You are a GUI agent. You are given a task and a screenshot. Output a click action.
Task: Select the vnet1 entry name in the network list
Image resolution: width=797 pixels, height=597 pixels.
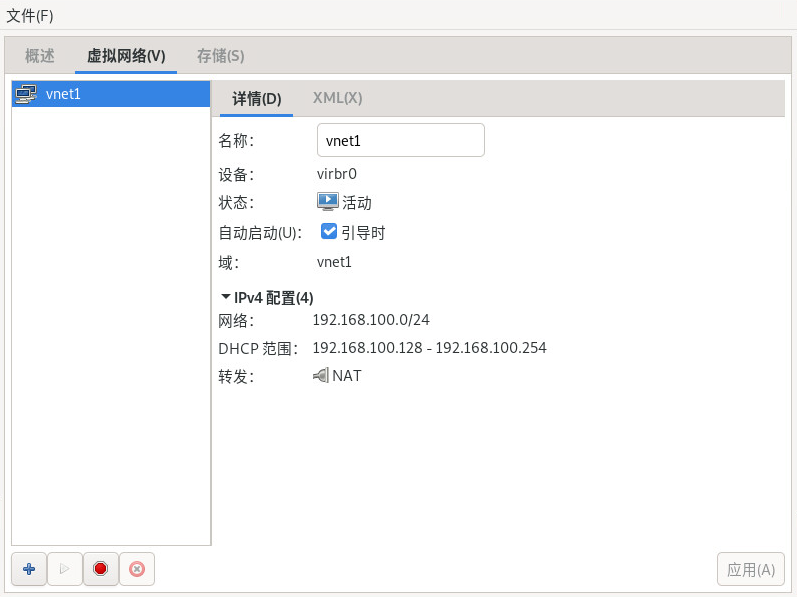click(63, 94)
